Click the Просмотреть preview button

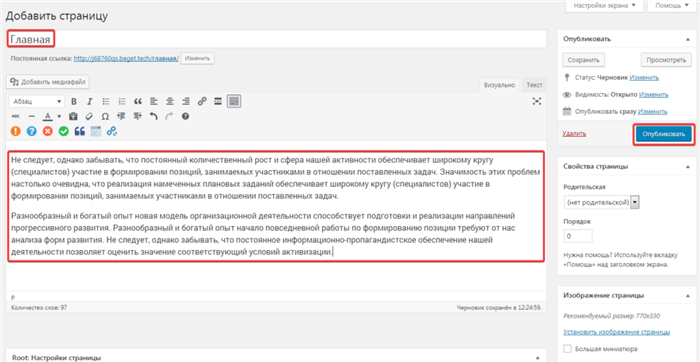pyautogui.click(x=666, y=59)
